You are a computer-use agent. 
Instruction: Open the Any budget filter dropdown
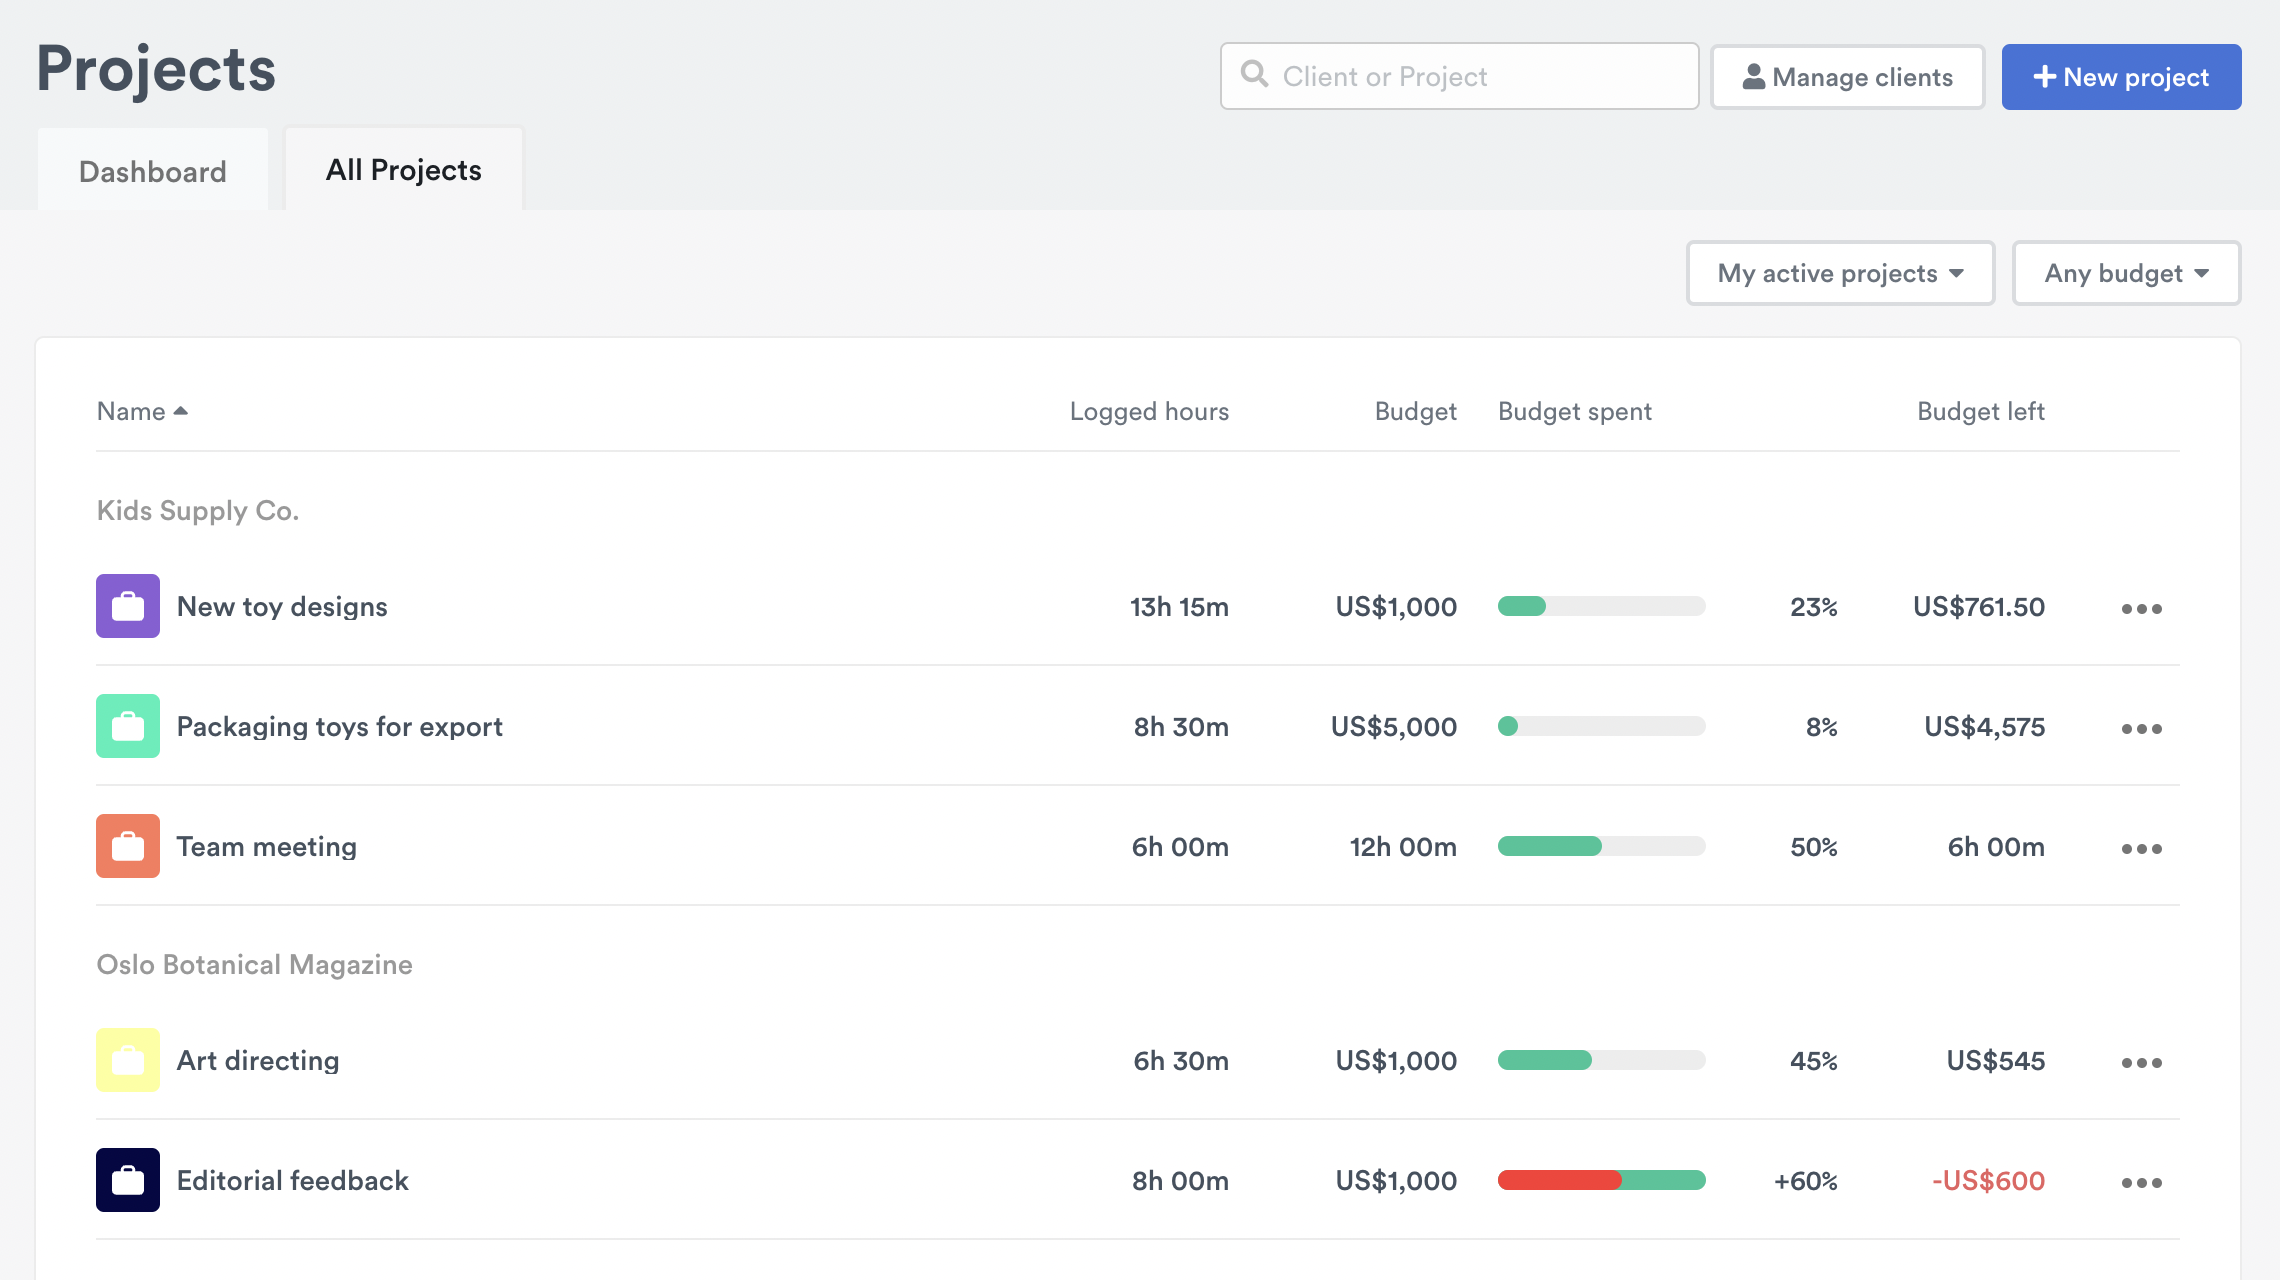(2125, 273)
